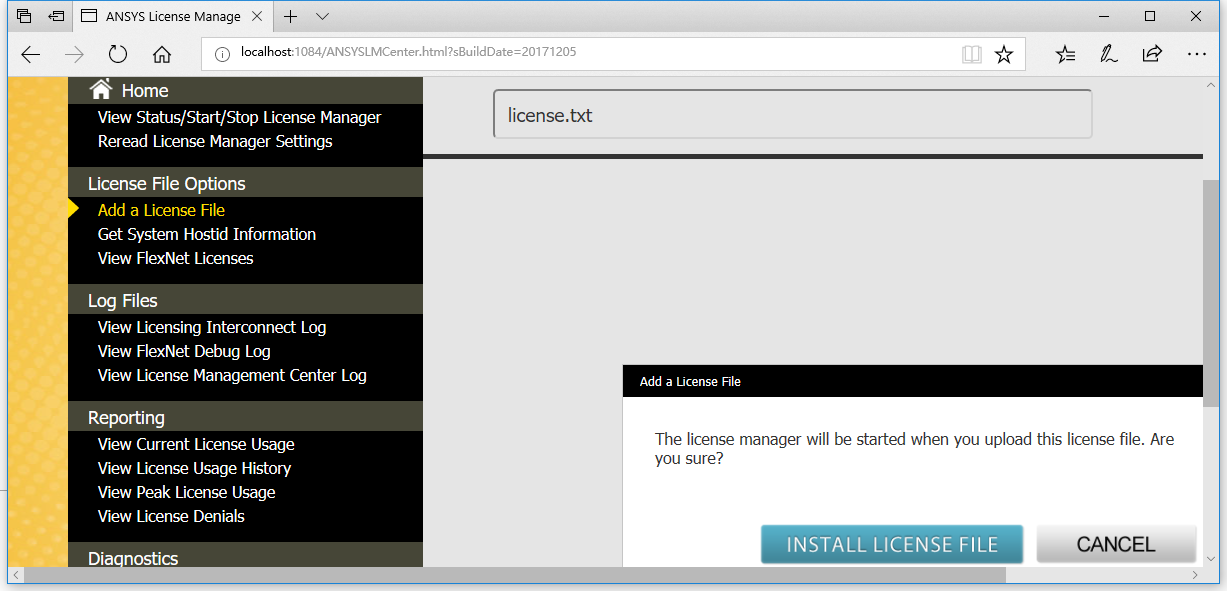Close the ANSYS License Manager tab
Image resolution: width=1227 pixels, height=591 pixels.
click(258, 16)
